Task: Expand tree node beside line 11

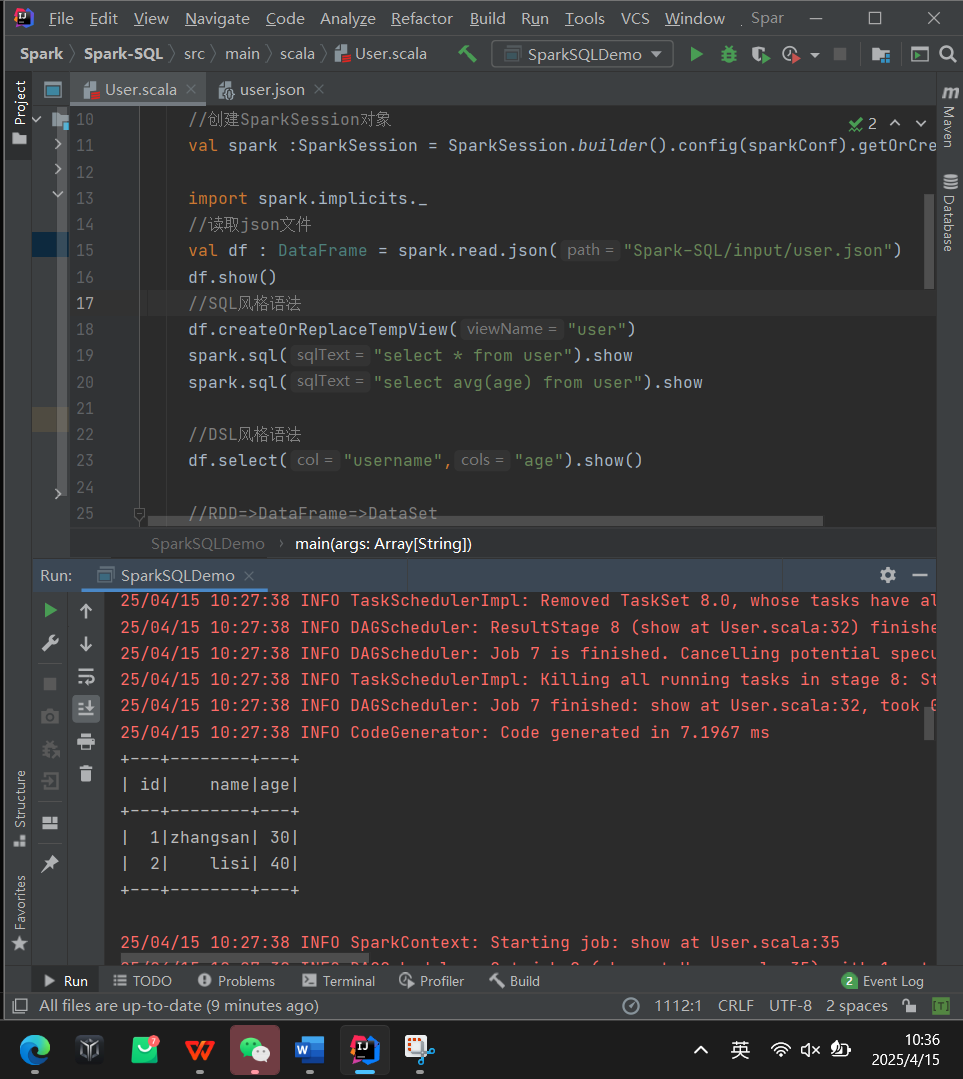Action: point(58,144)
